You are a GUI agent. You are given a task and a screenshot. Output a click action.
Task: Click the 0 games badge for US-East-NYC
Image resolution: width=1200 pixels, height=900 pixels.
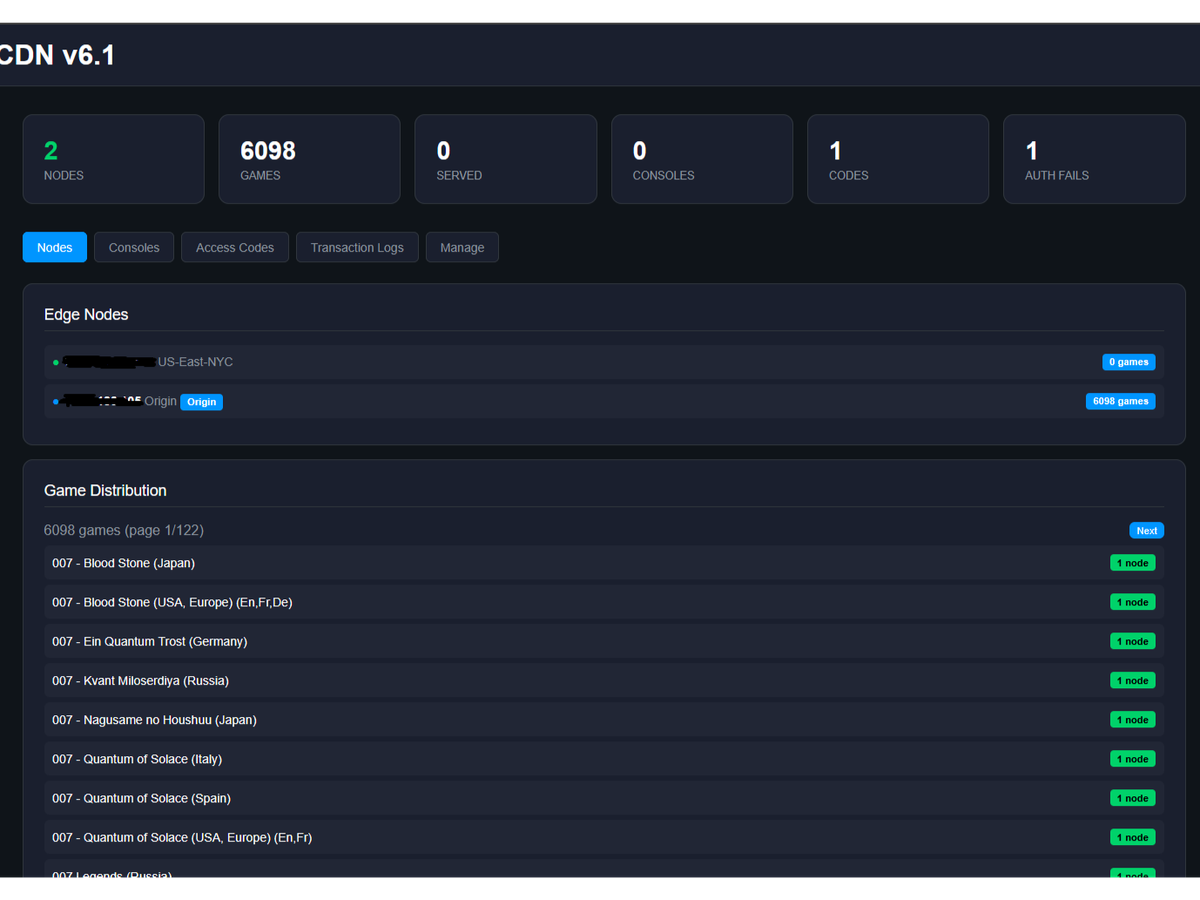[x=1128, y=362]
